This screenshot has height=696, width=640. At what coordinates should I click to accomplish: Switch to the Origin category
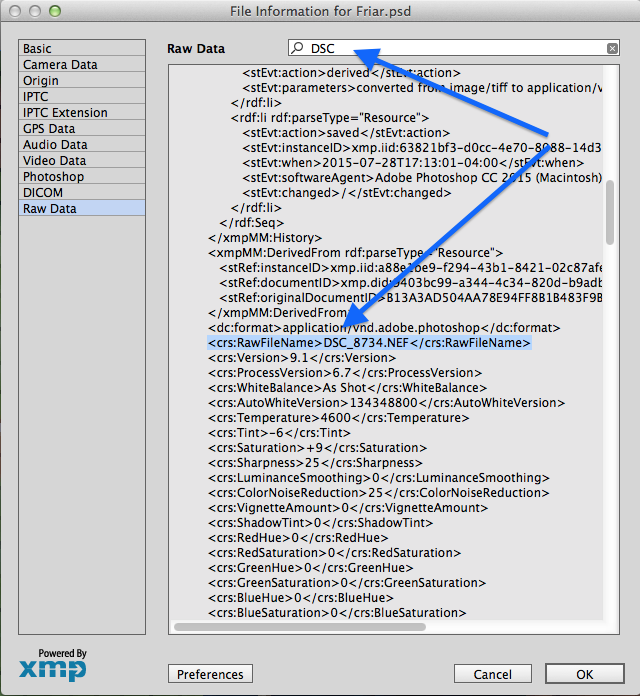tap(82, 80)
